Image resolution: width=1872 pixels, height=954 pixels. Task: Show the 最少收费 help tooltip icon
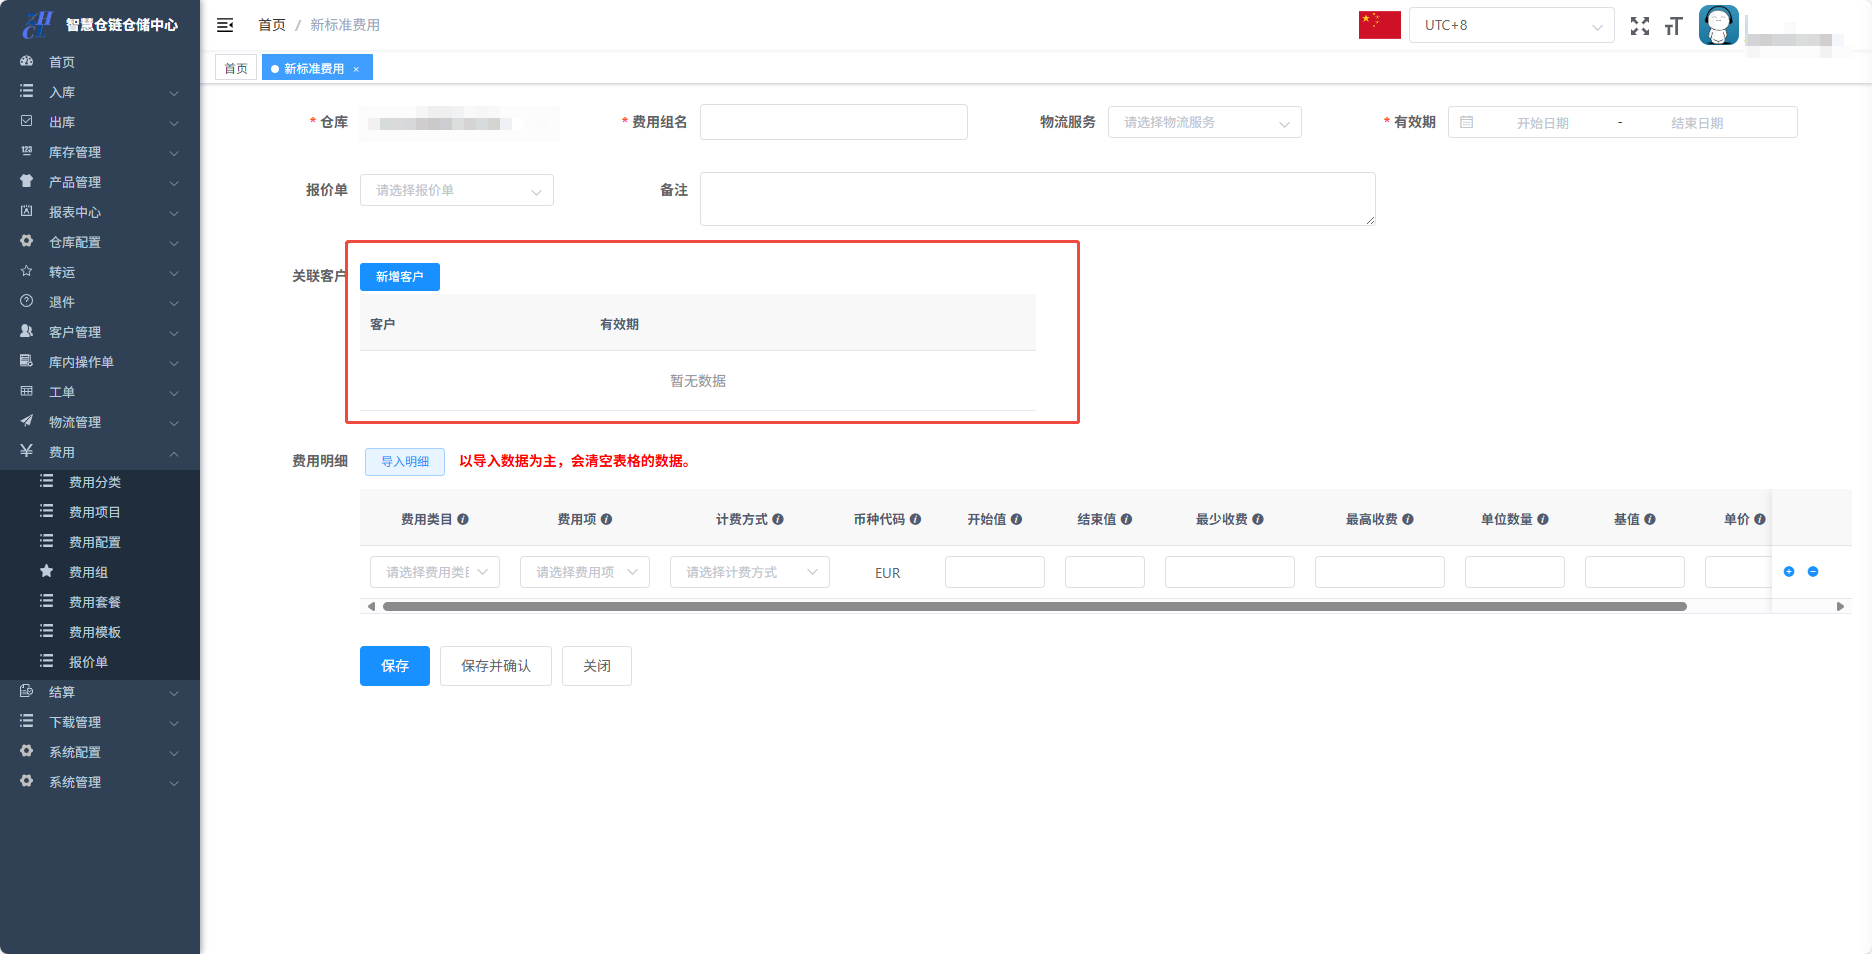pos(1258,519)
